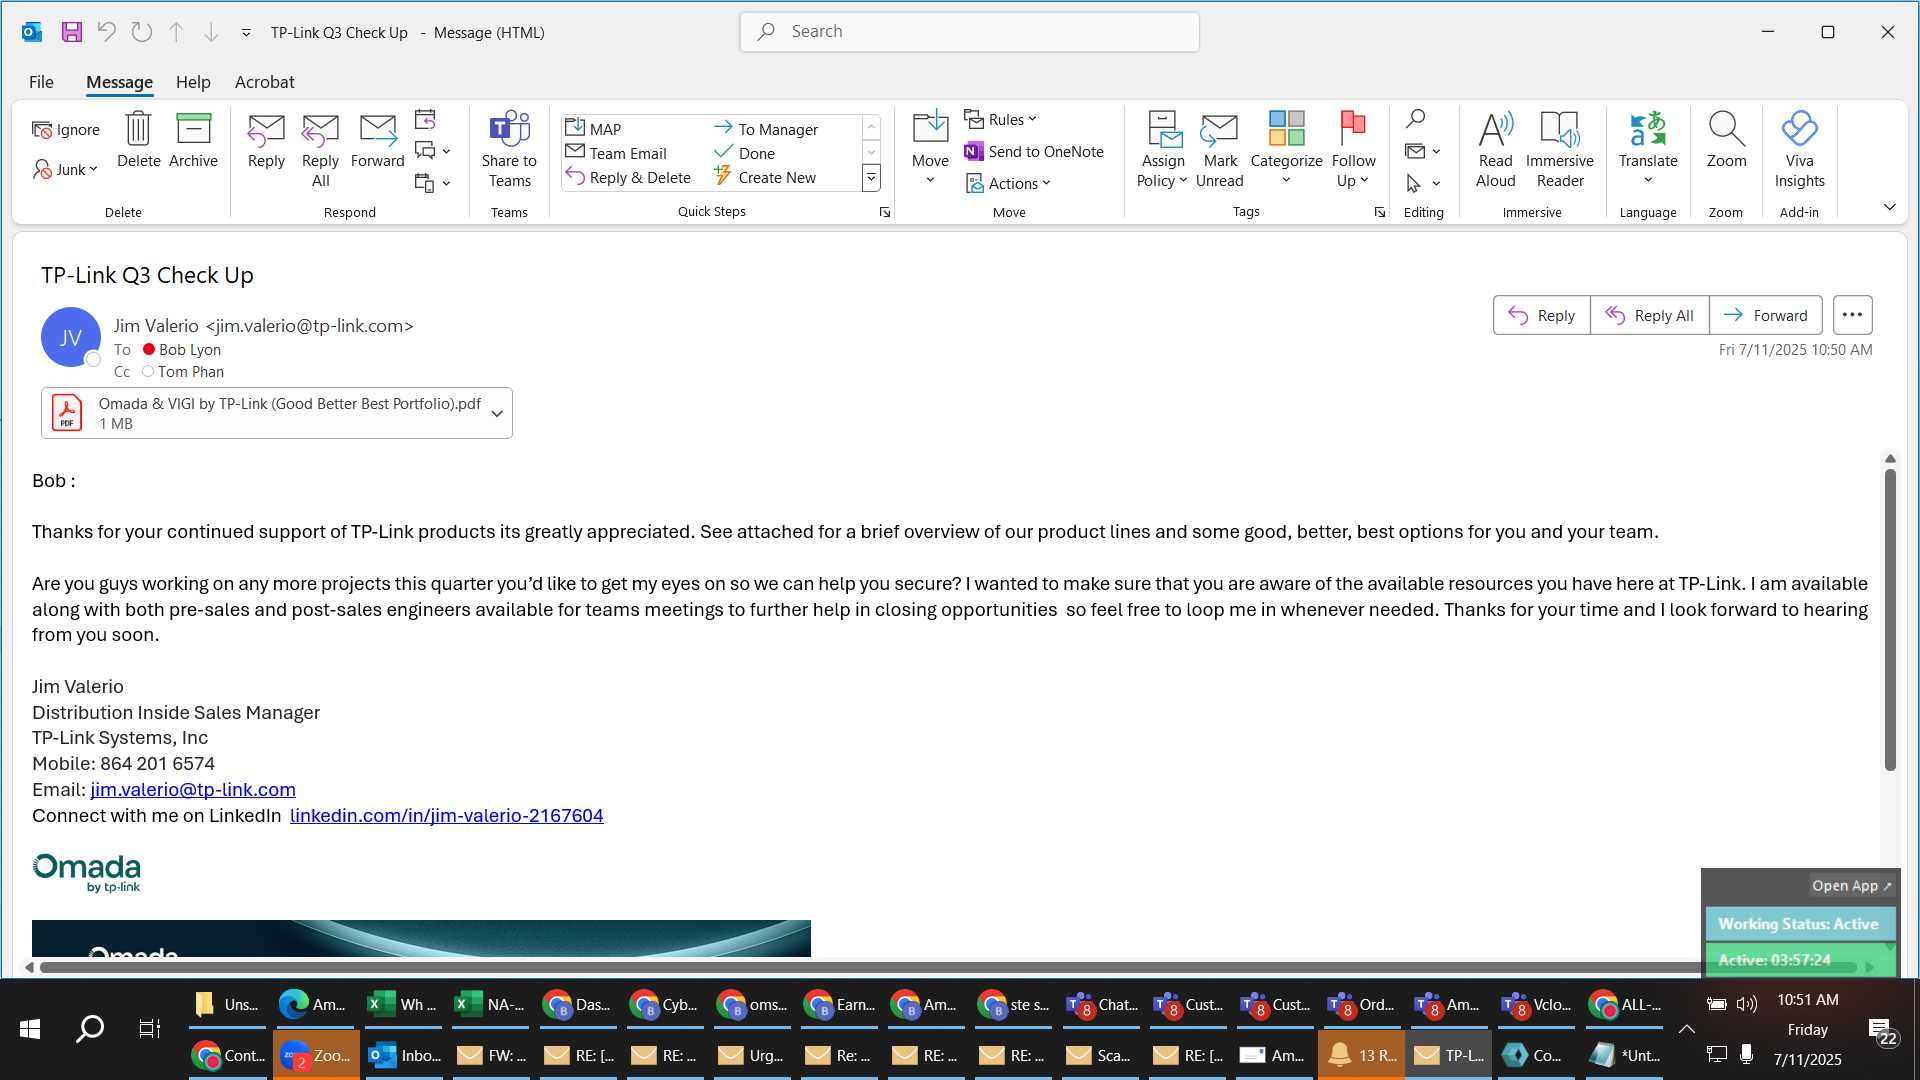Click Open App in the status widget

point(1851,886)
